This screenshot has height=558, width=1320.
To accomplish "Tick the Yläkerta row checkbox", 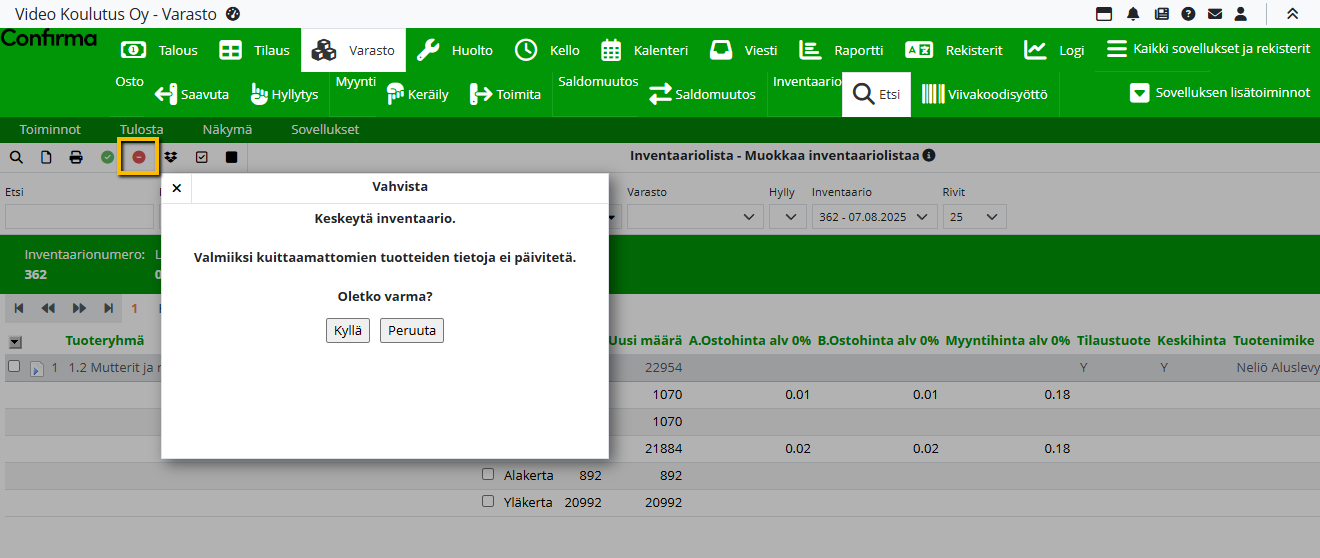I will tap(488, 501).
